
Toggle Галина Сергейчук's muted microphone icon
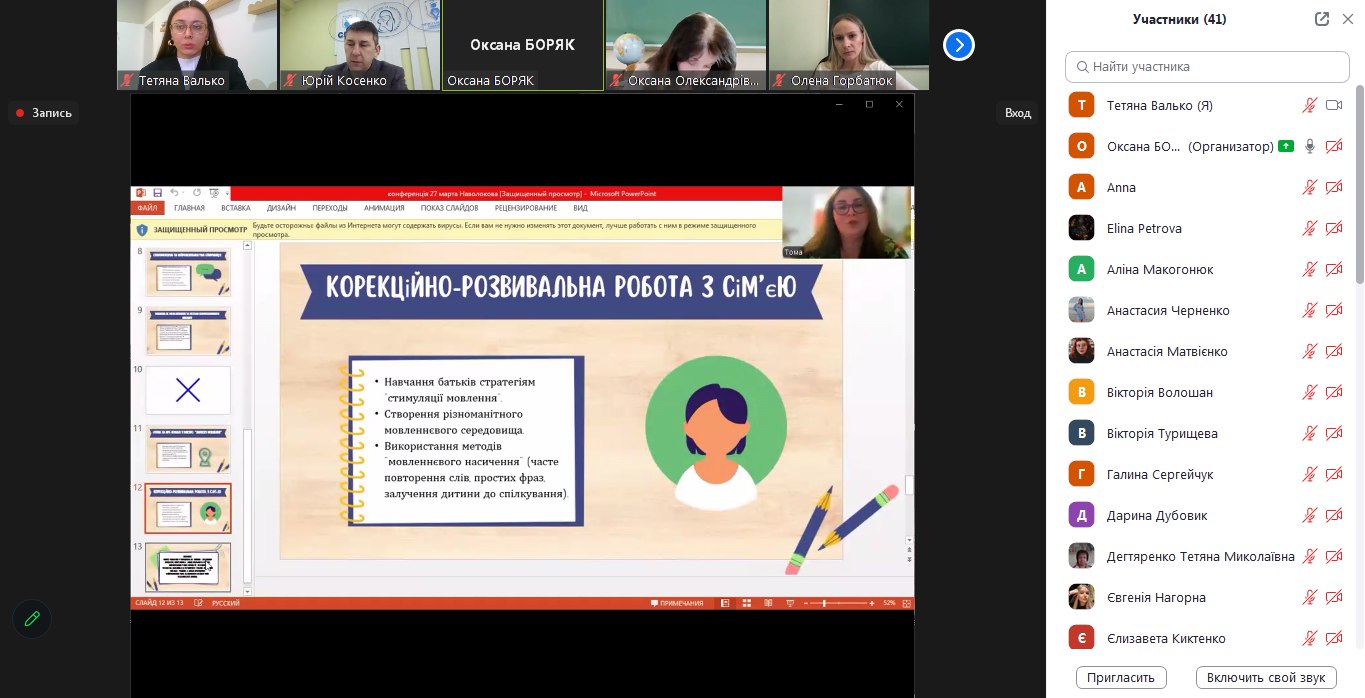coord(1309,474)
